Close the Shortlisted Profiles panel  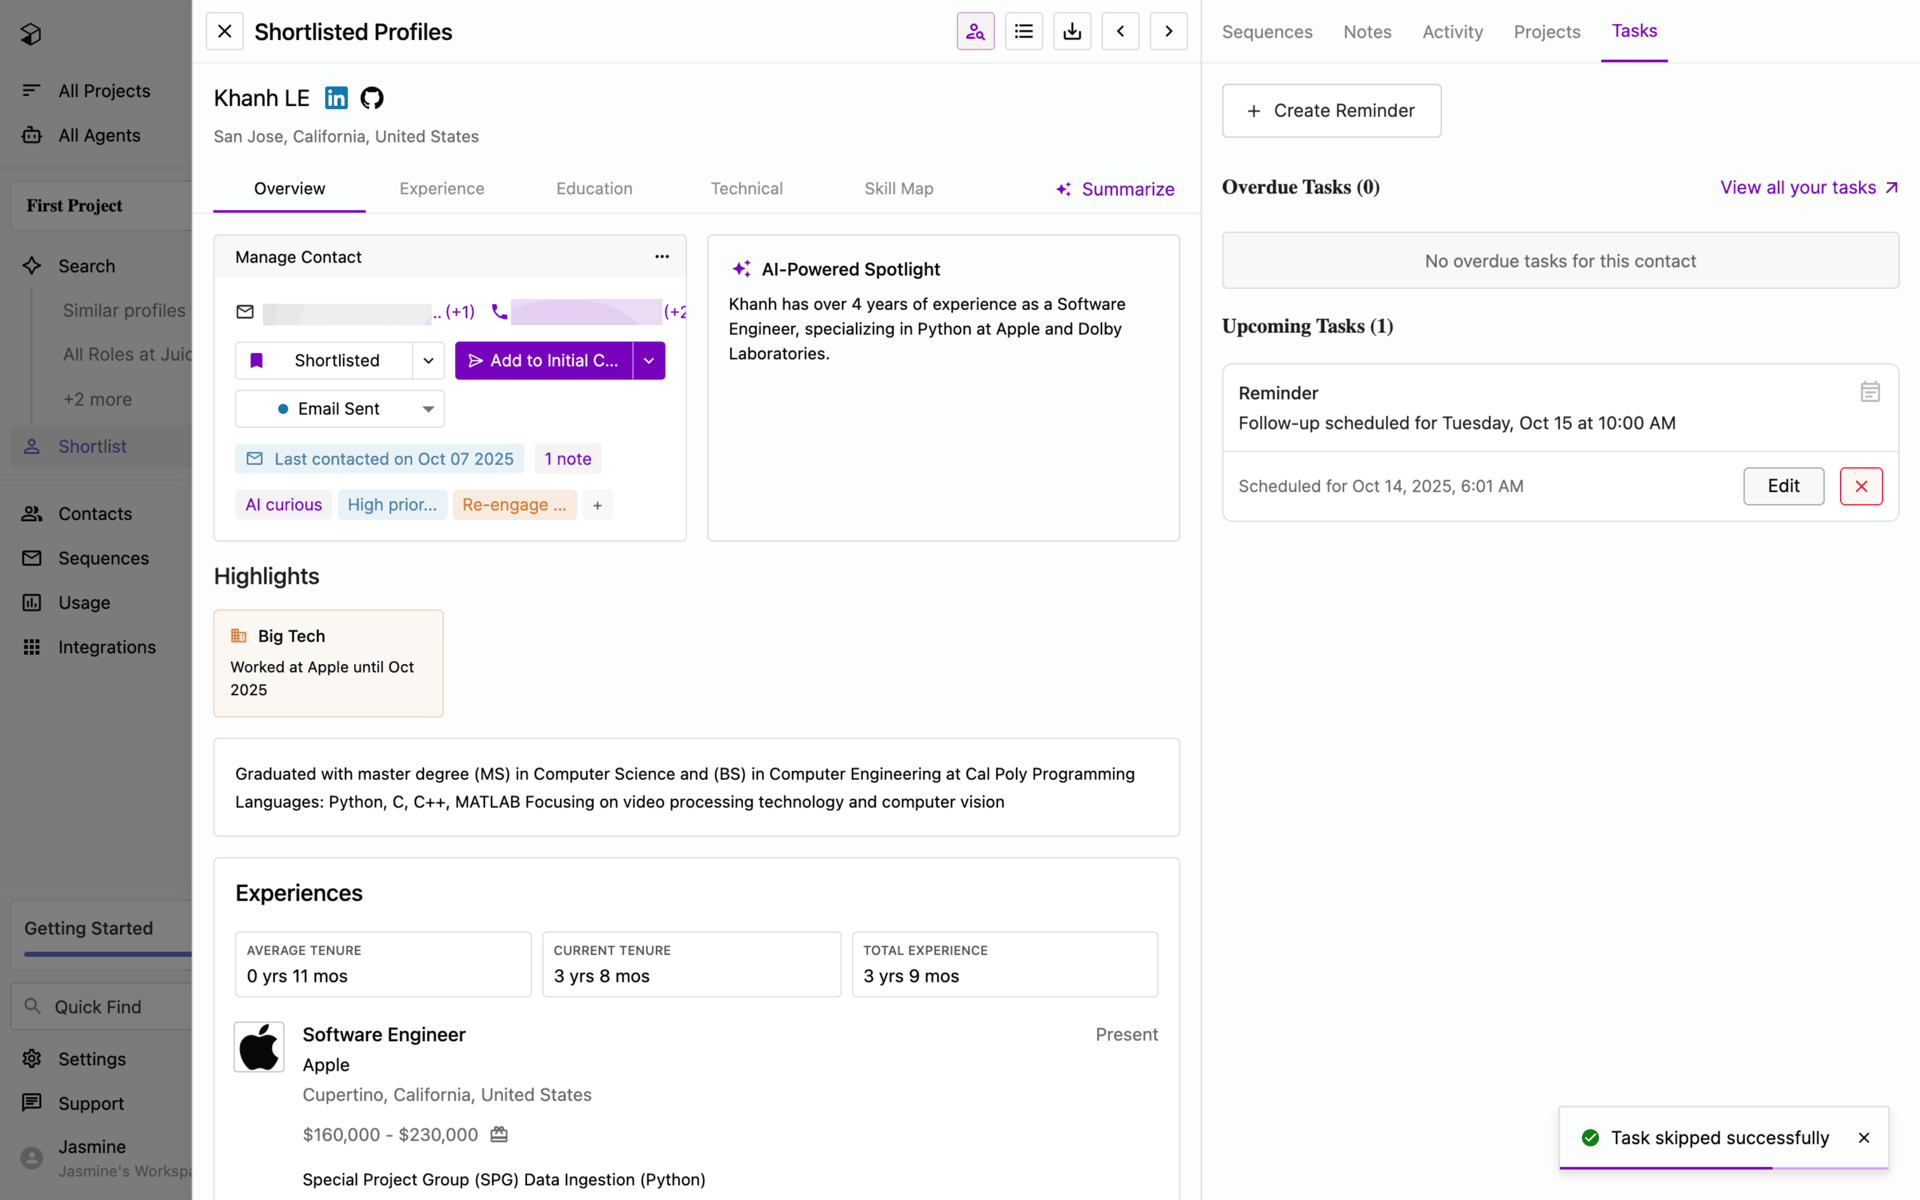(x=225, y=31)
